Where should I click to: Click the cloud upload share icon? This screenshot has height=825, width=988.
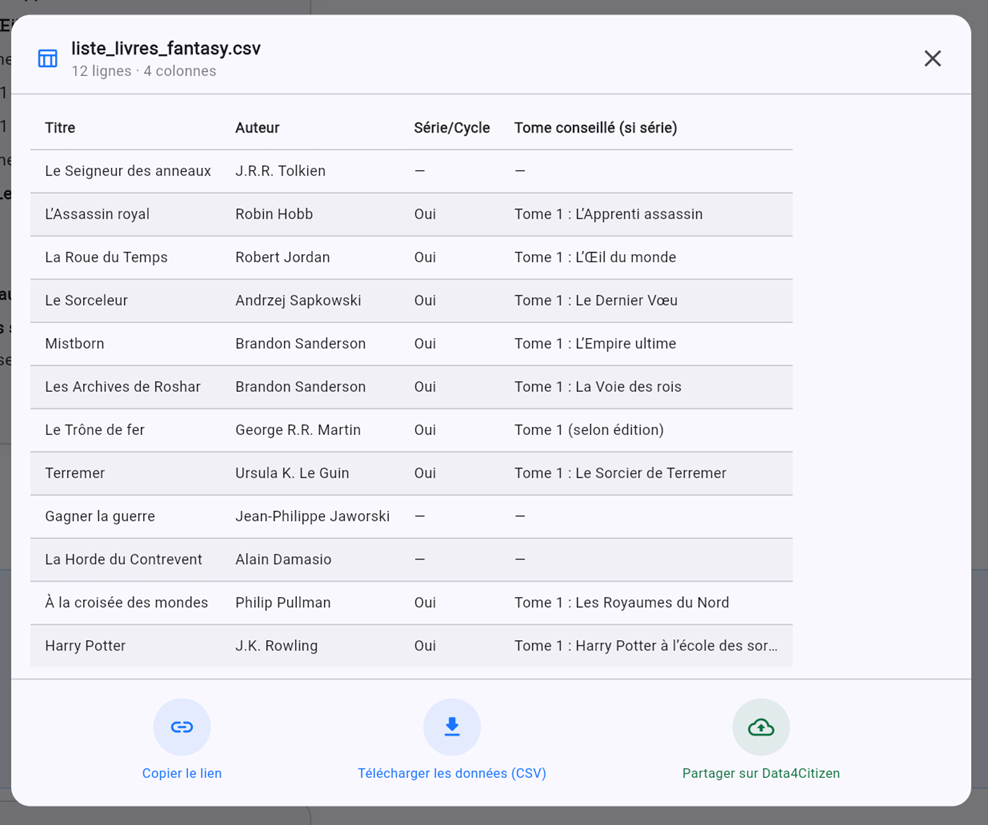click(x=761, y=727)
